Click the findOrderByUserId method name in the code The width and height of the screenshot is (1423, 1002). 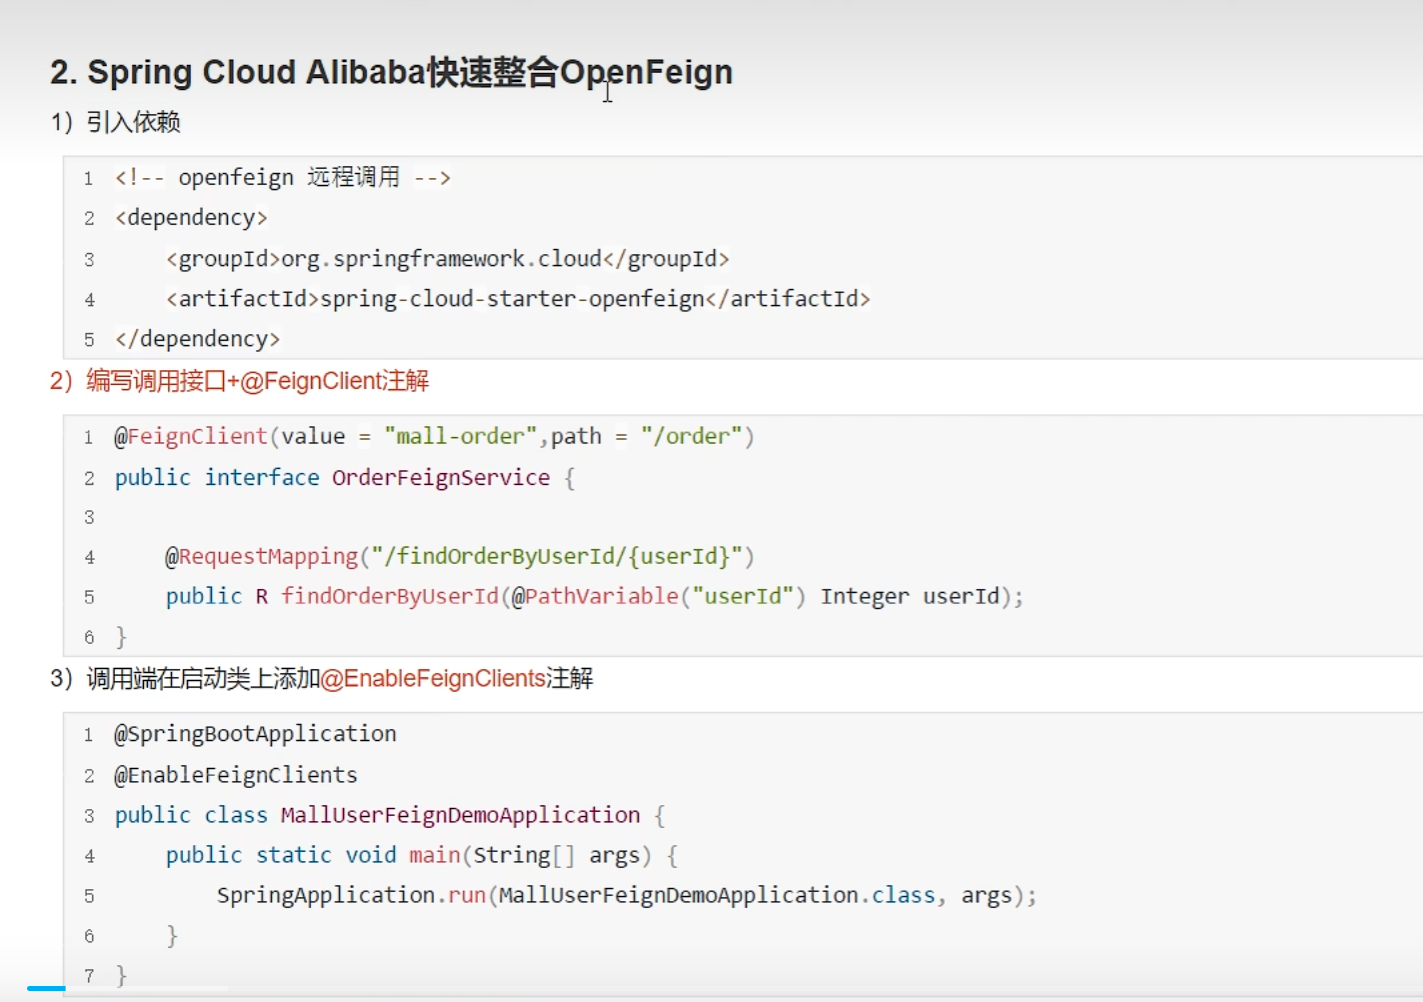click(x=389, y=596)
